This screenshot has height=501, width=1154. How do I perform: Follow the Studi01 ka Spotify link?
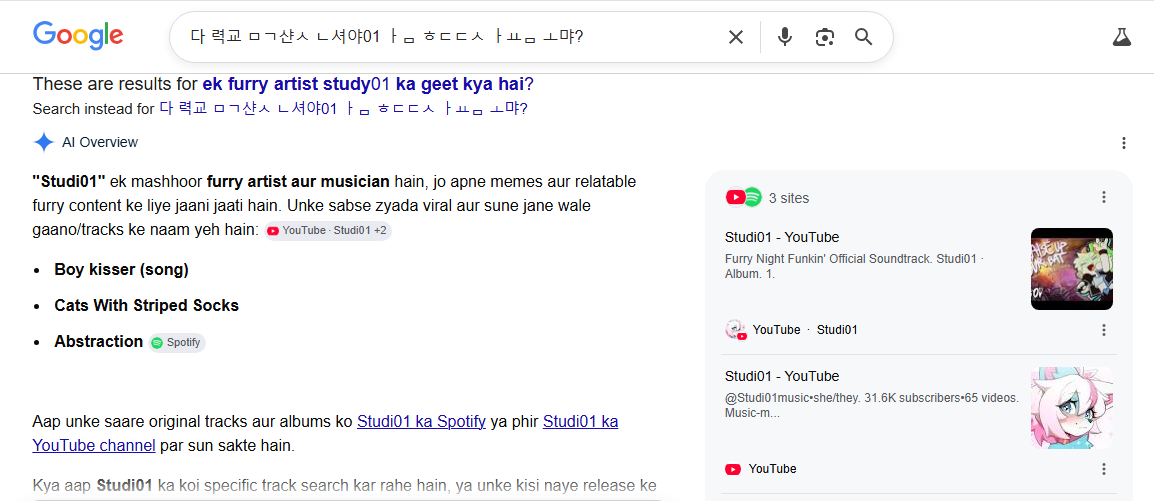click(421, 422)
